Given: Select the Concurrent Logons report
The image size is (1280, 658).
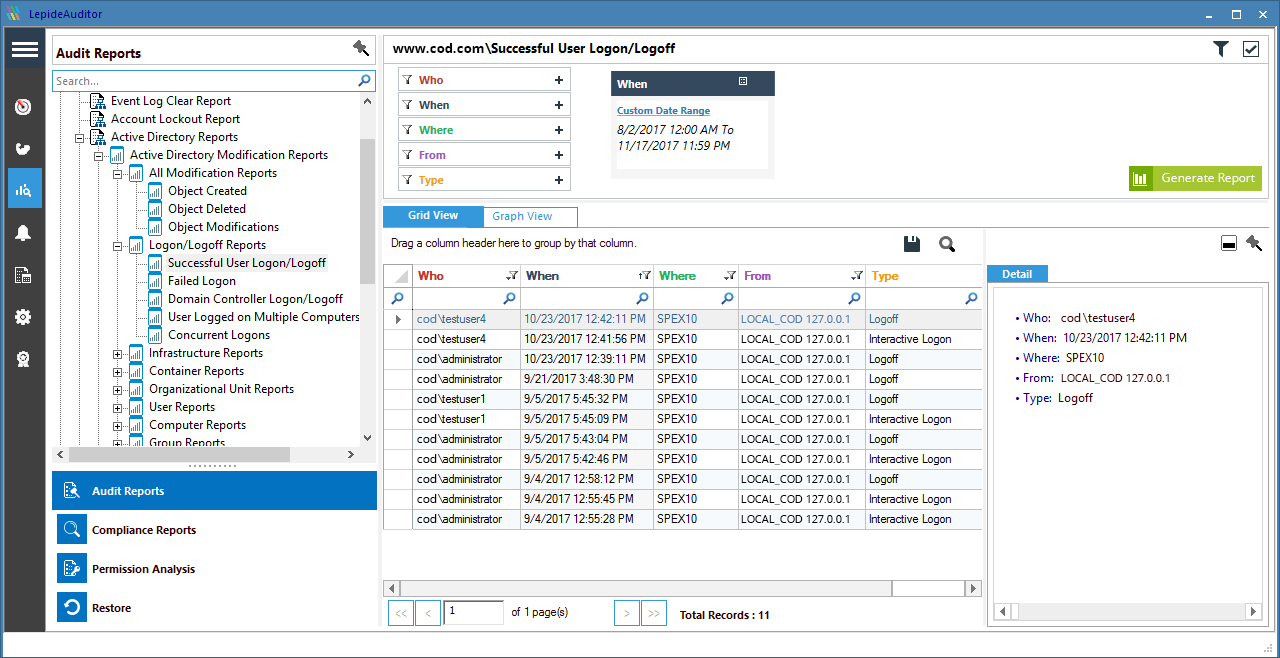Looking at the screenshot, I should point(219,335).
